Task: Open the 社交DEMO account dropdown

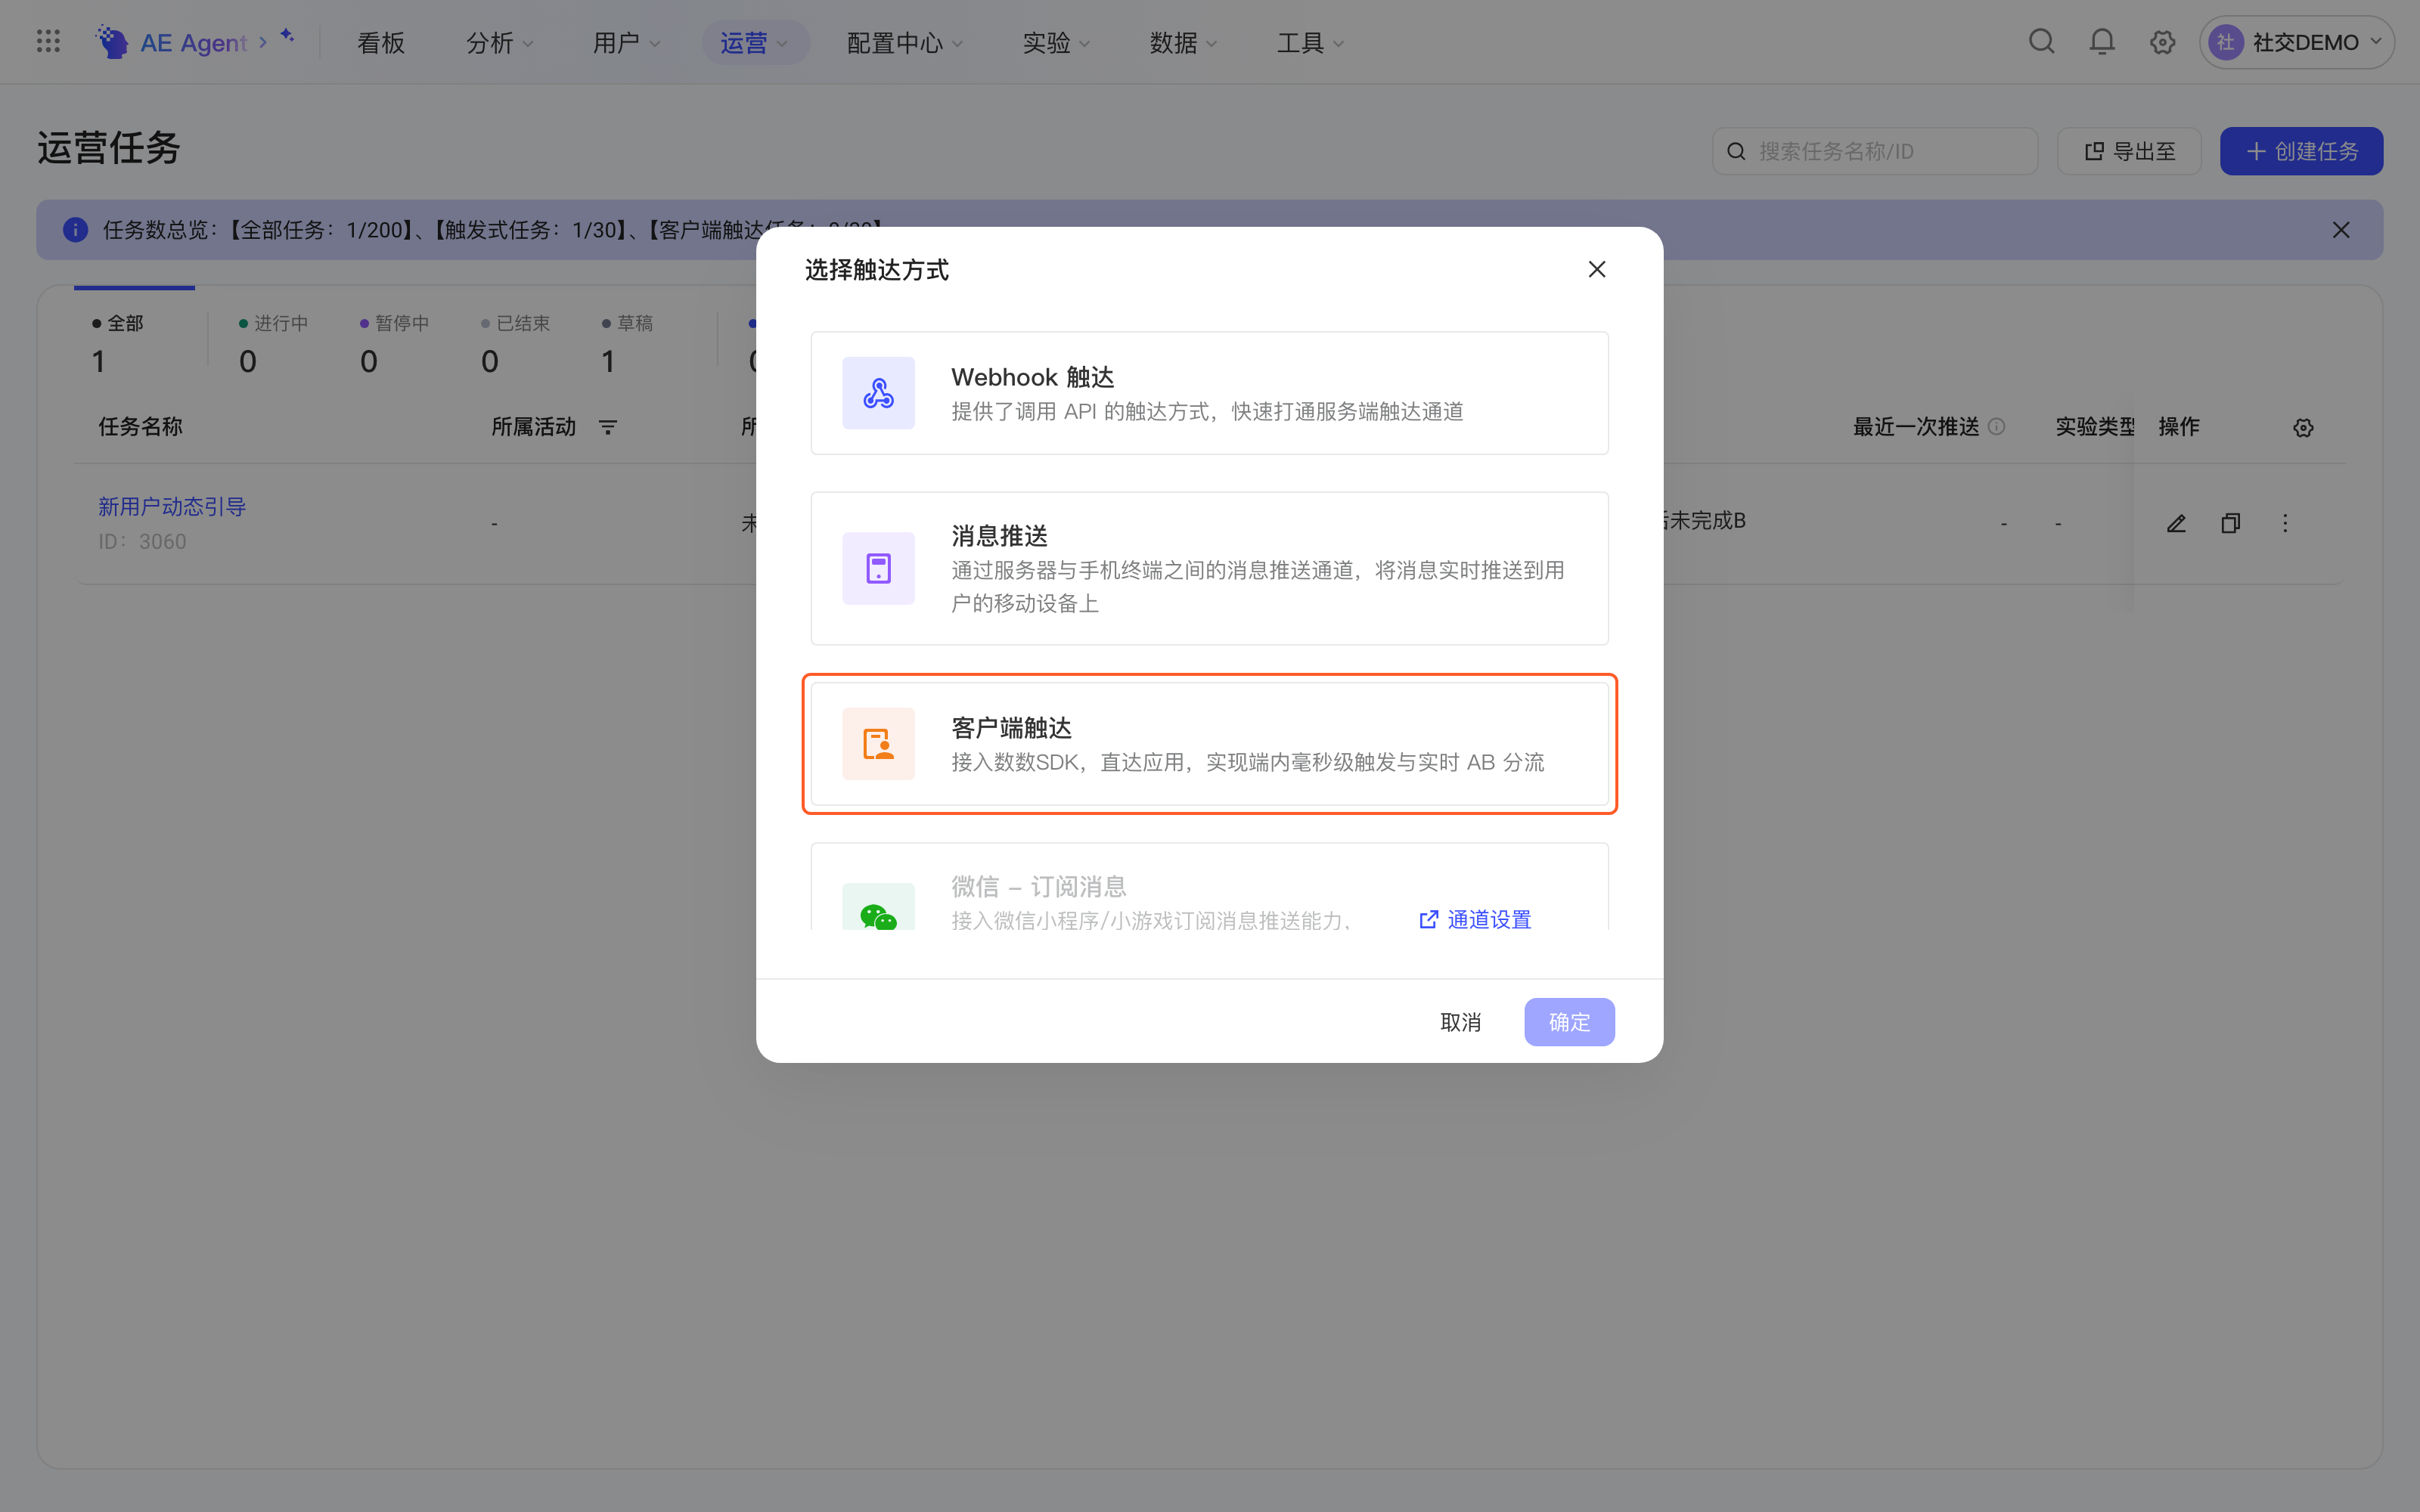Action: click(2296, 42)
